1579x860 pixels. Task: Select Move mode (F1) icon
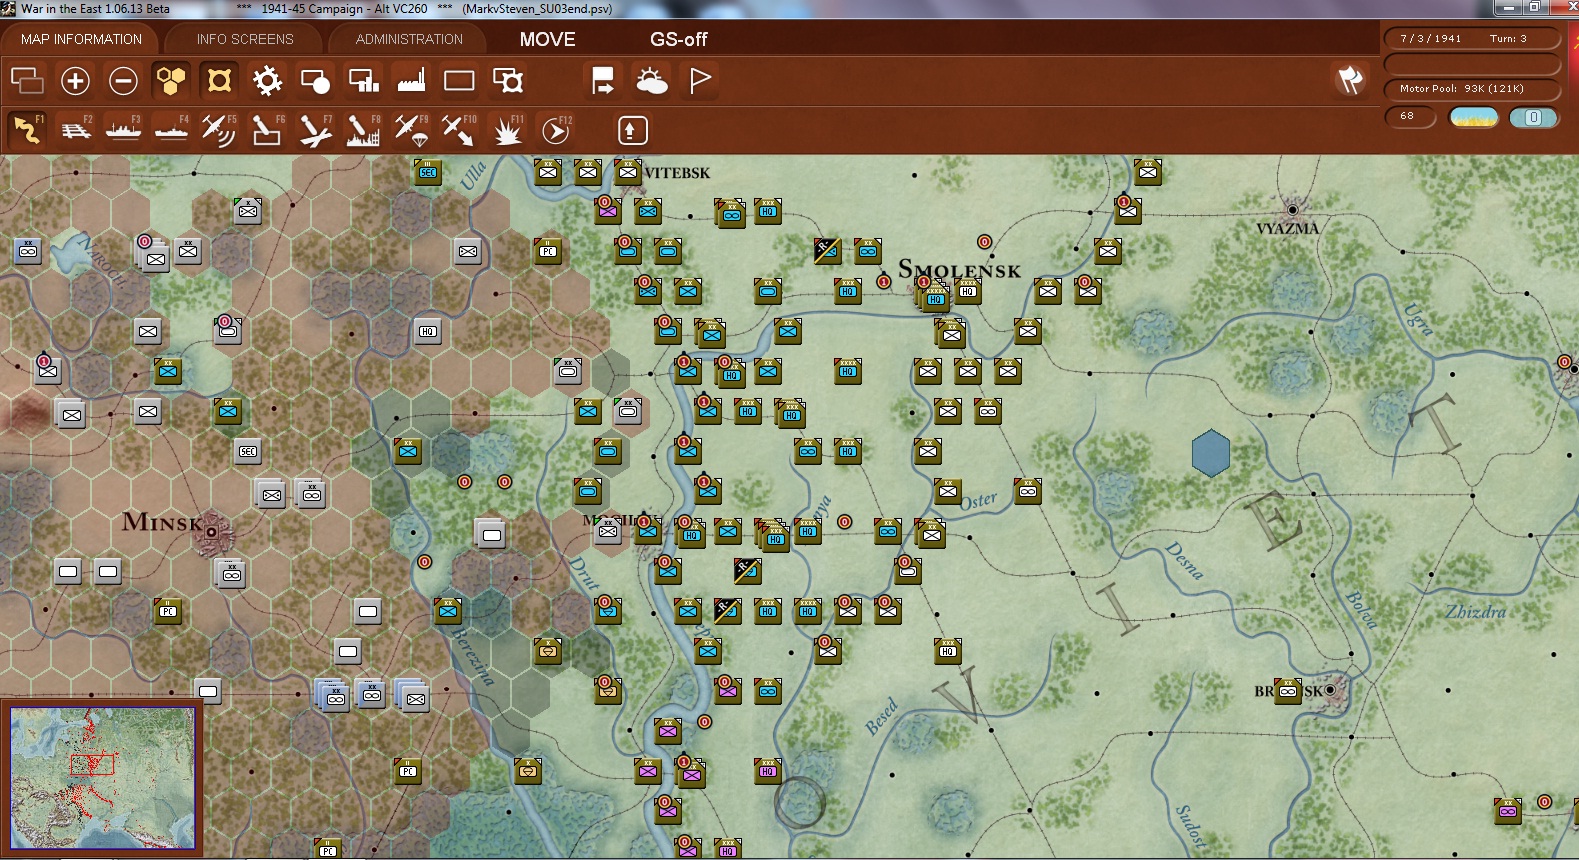click(x=27, y=130)
